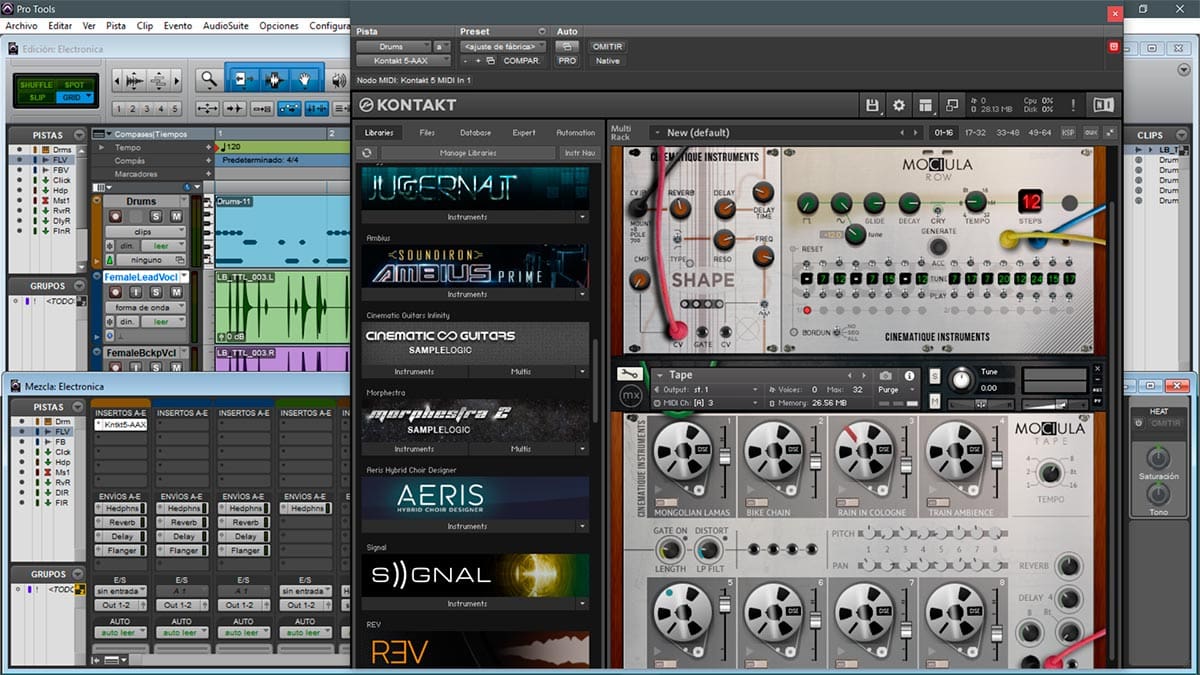Click the KSP button in Multi Rack
Screen dimensions: 1200x675
[x=1068, y=132]
